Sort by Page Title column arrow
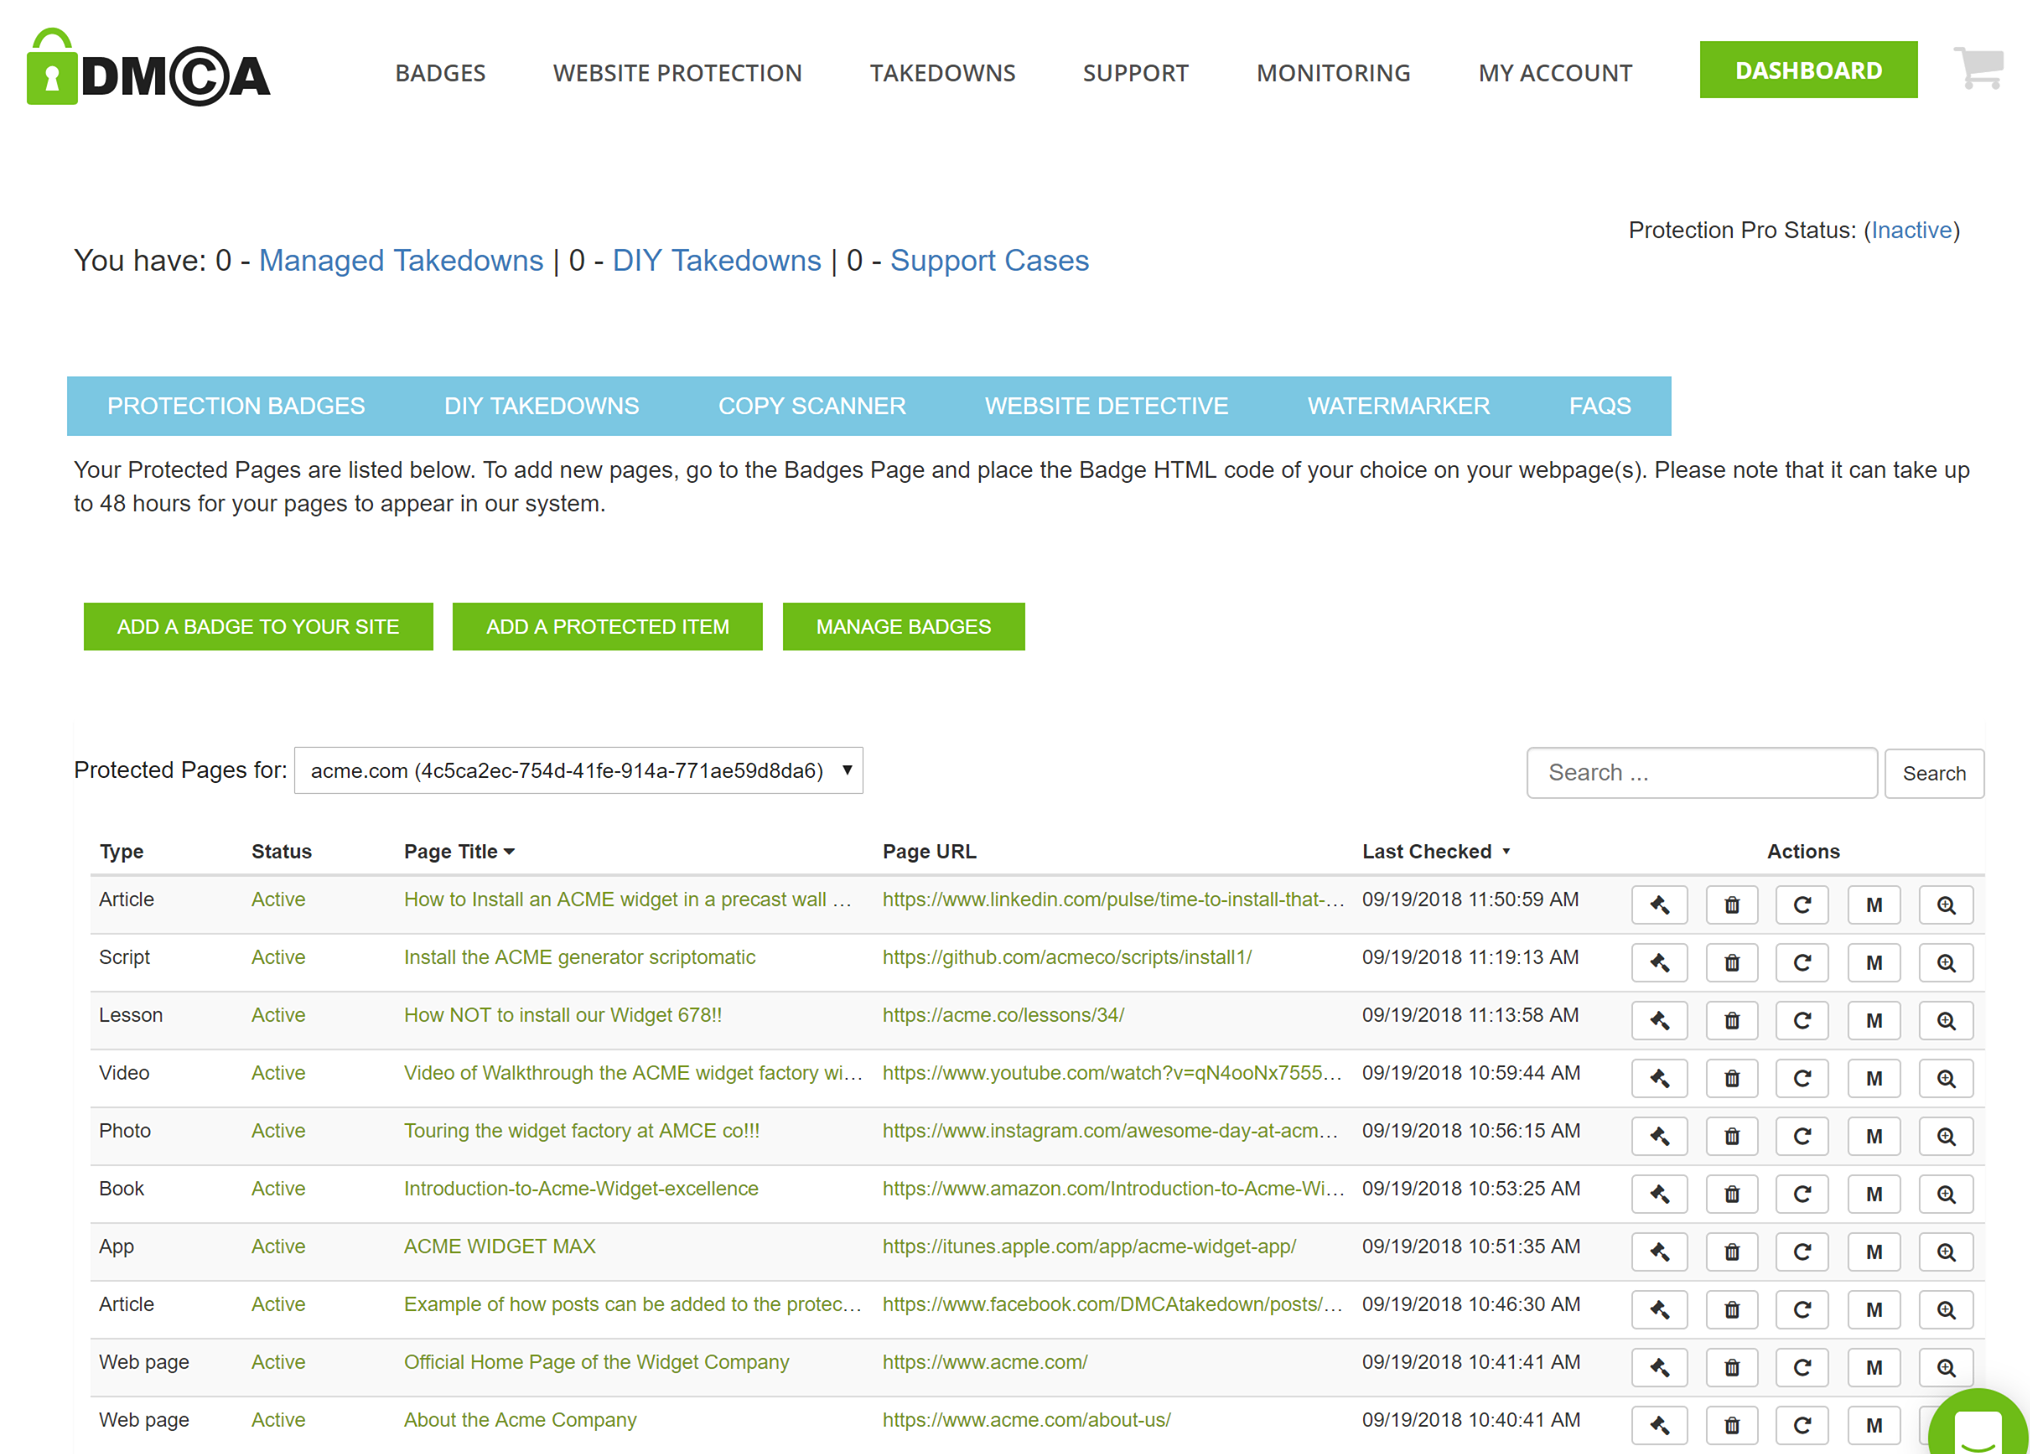 click(x=510, y=852)
